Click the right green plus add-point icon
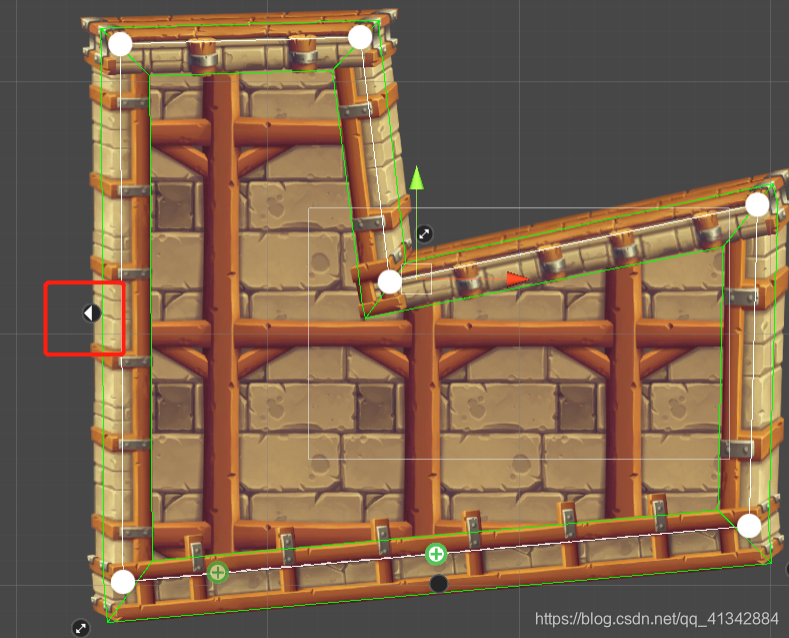The width and height of the screenshot is (789, 638). 436,554
